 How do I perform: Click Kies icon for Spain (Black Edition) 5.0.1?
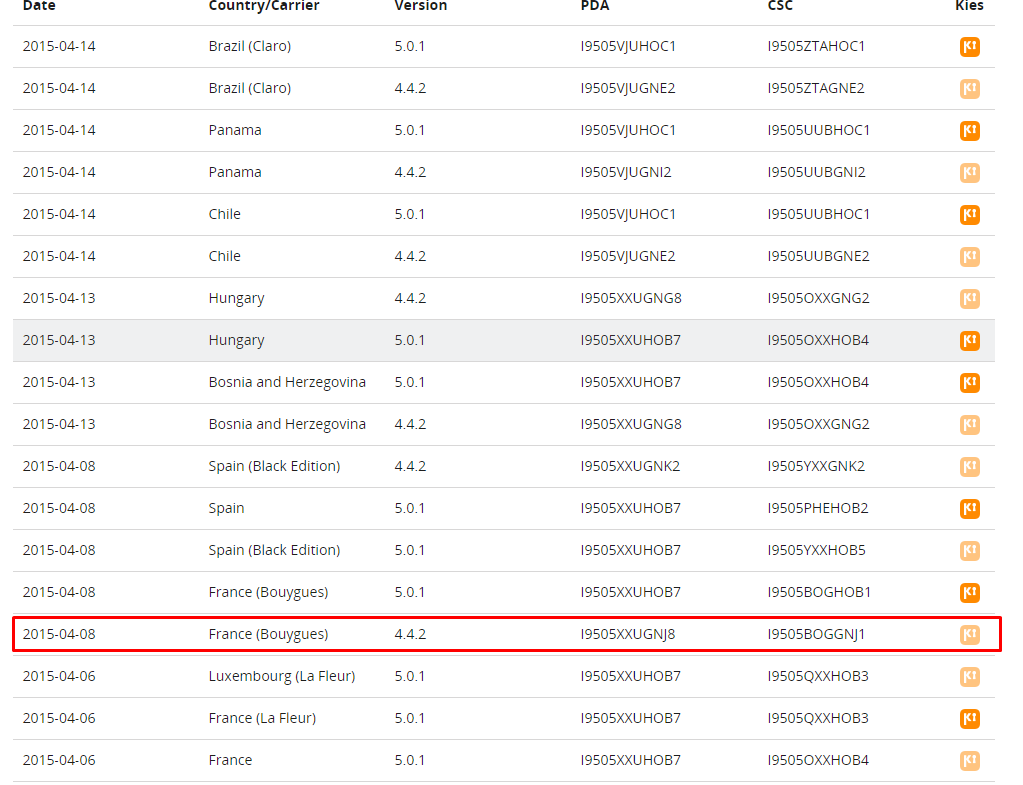tap(970, 550)
